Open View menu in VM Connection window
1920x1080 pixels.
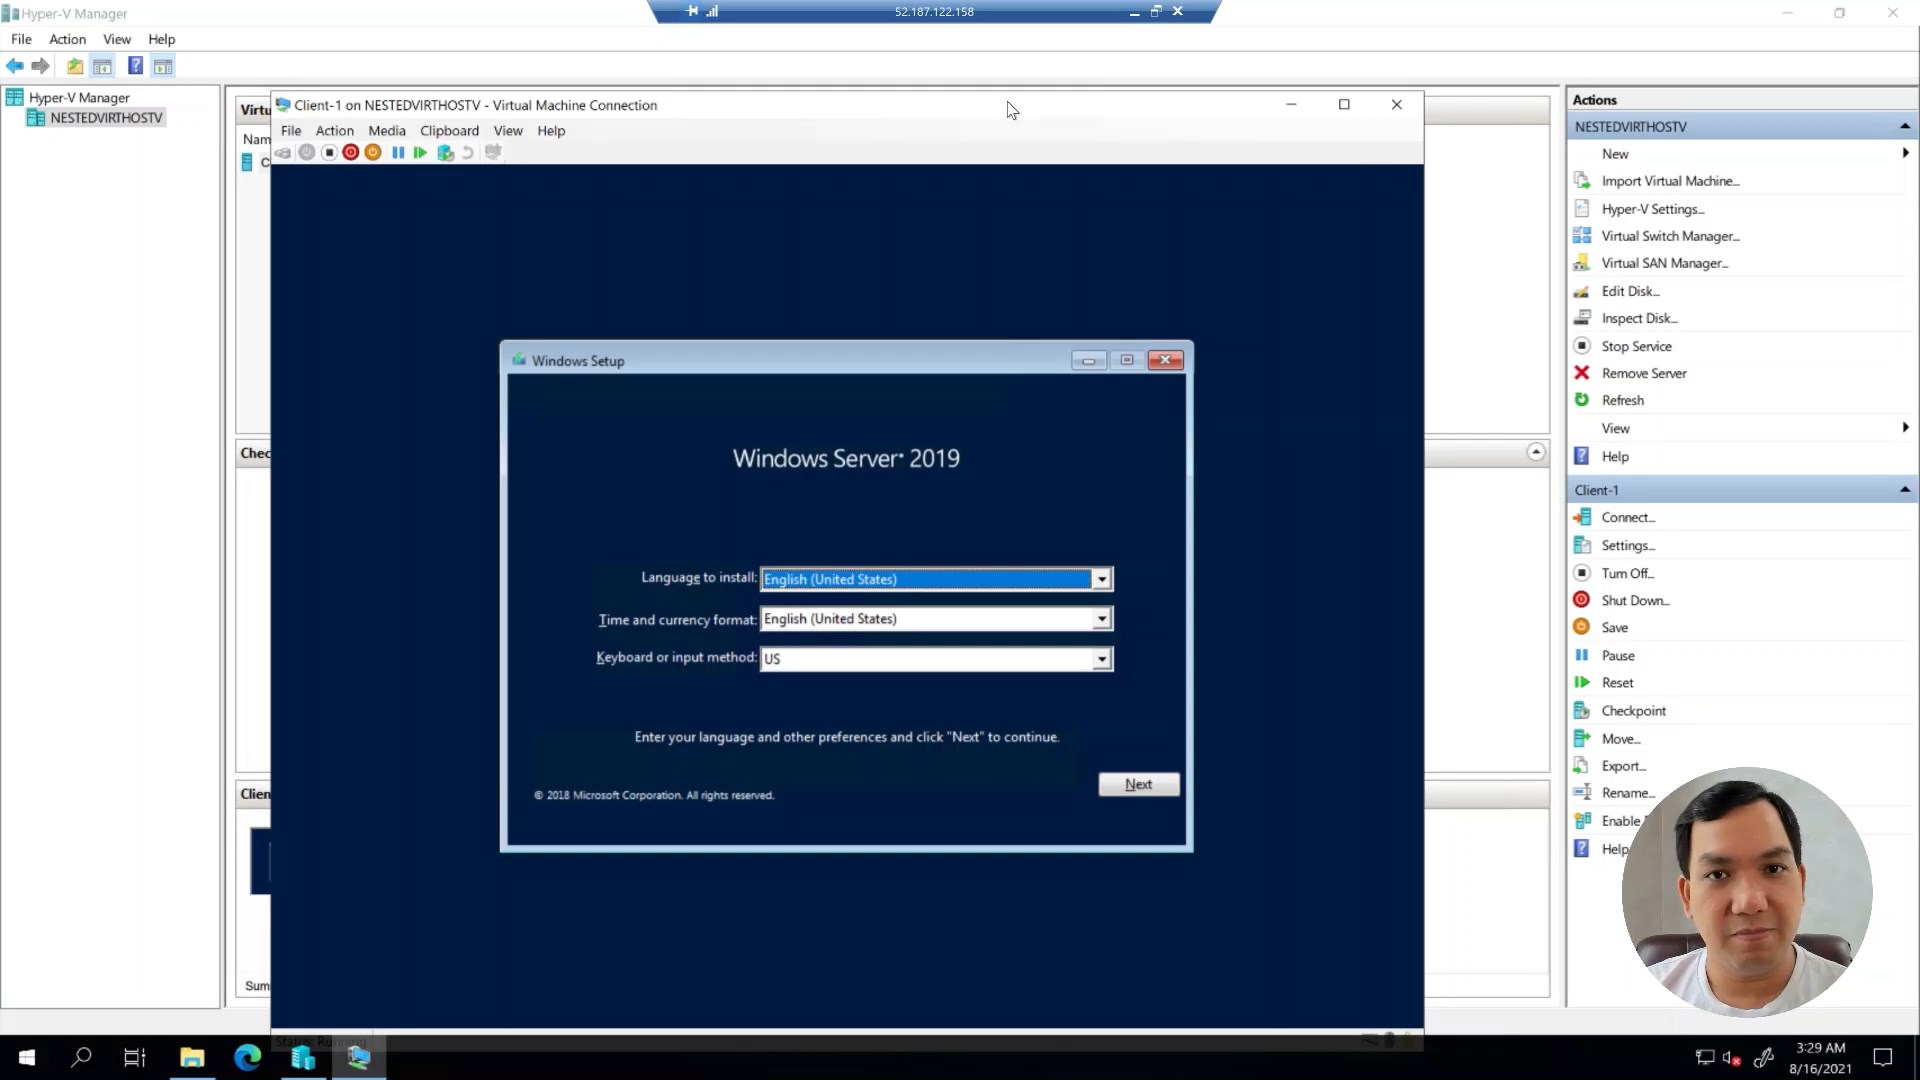(x=508, y=130)
